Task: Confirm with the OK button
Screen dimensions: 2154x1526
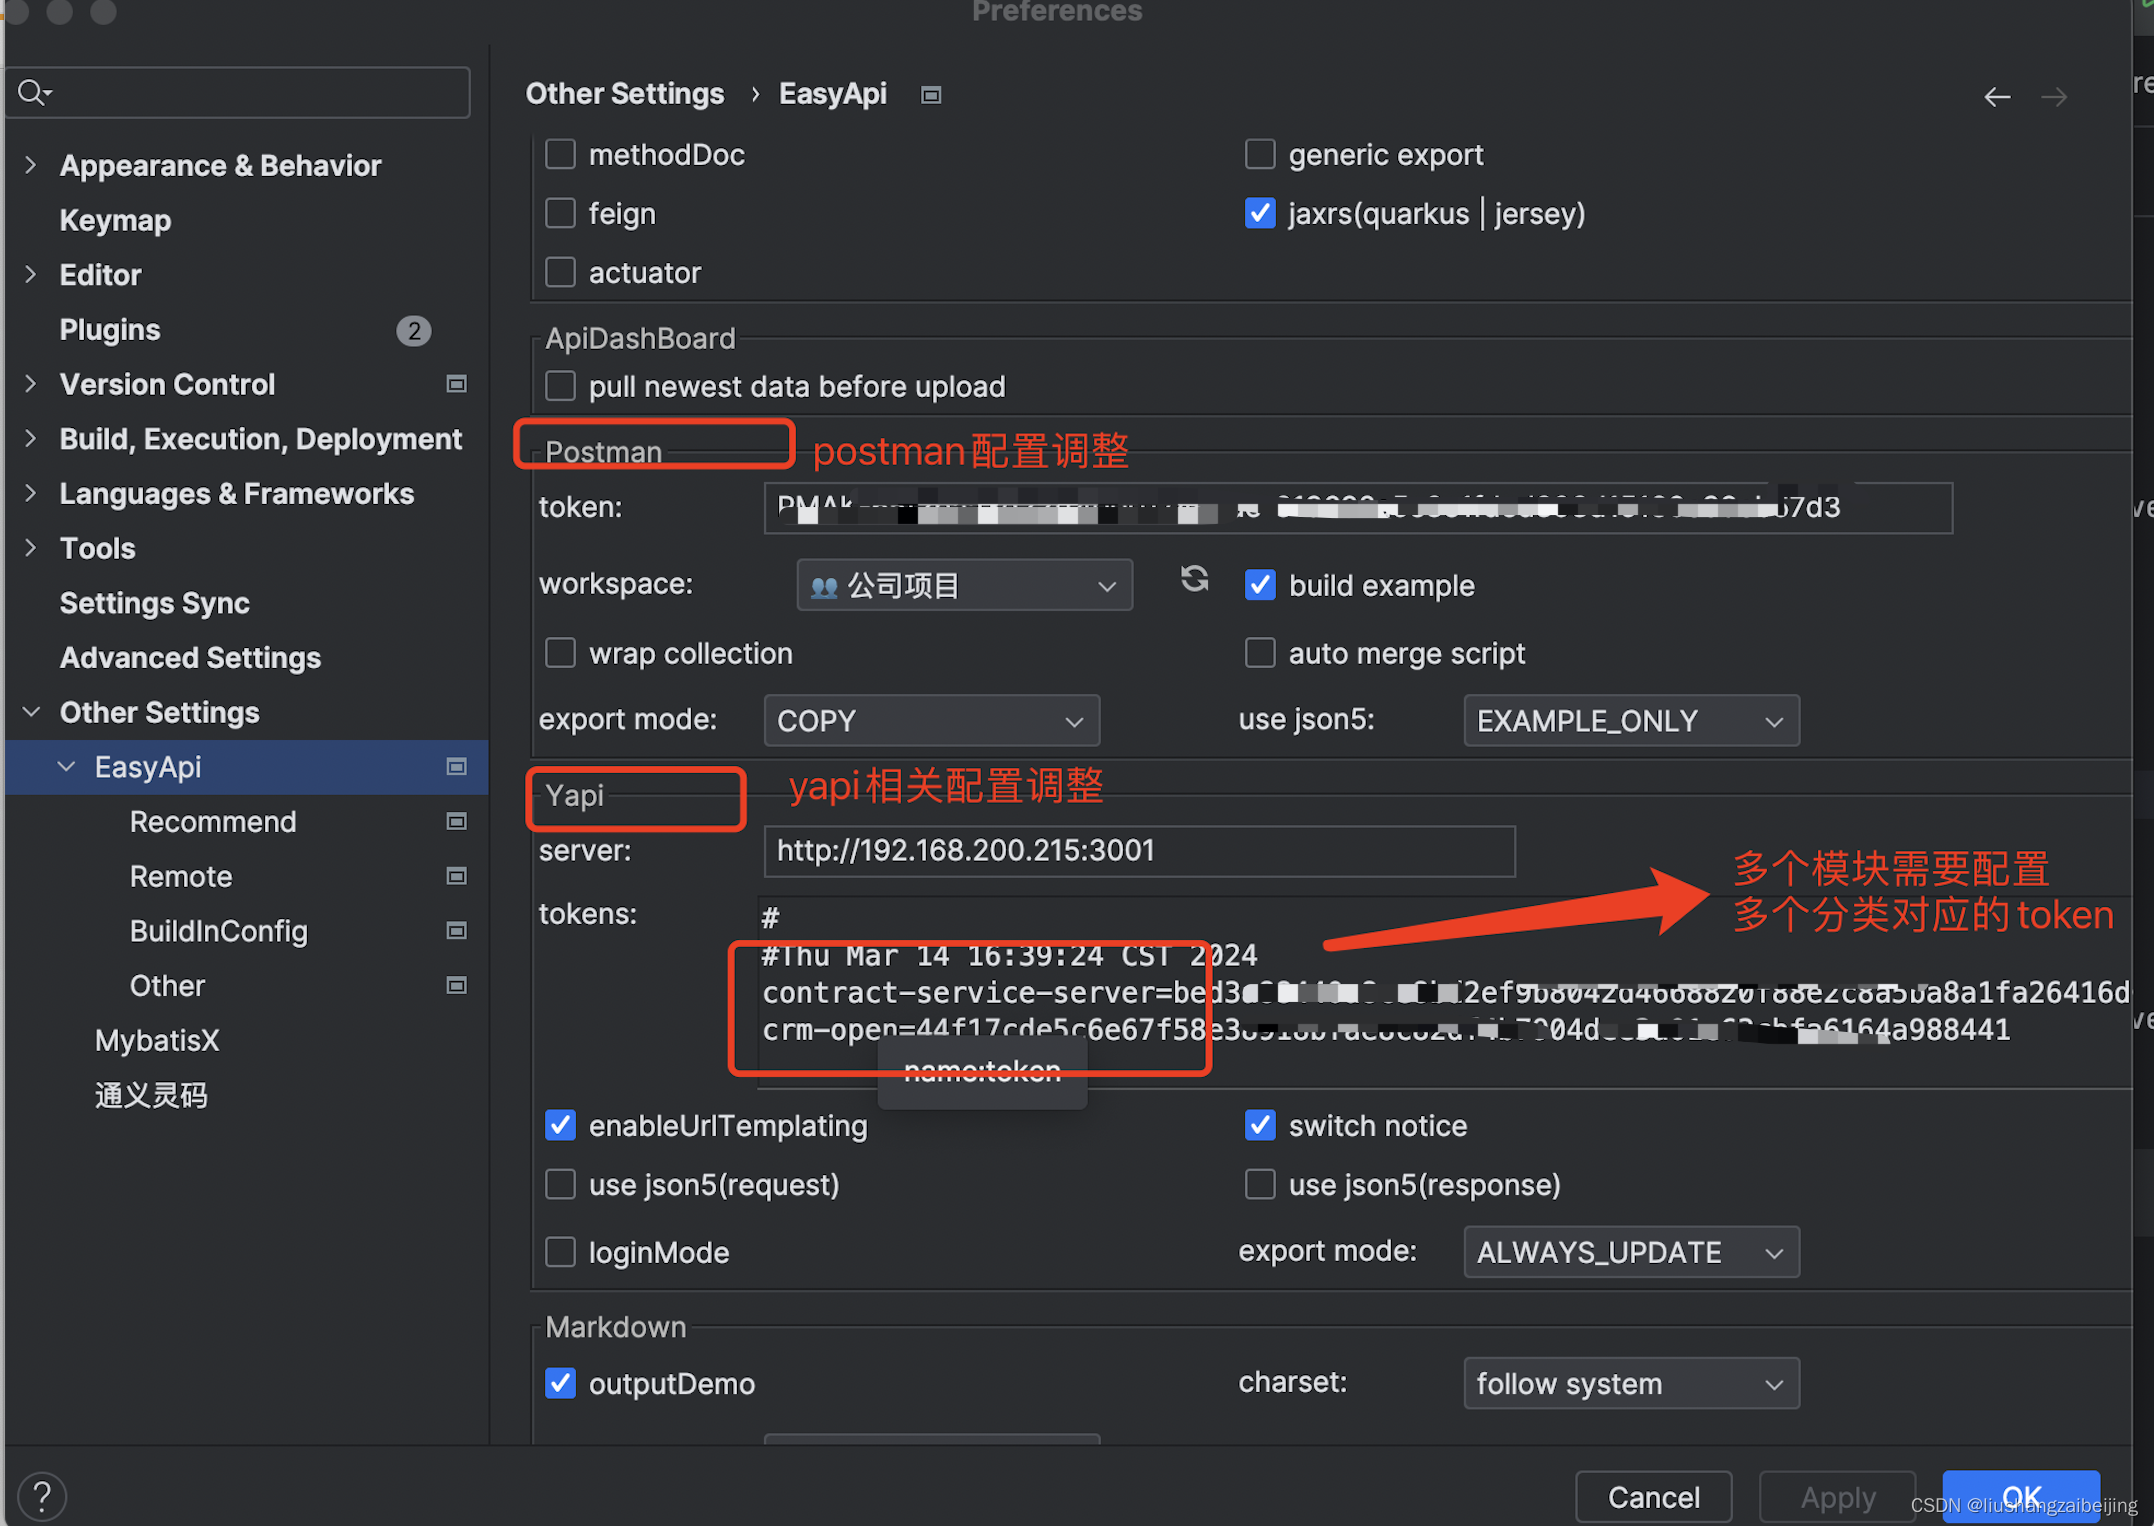Action: [x=2021, y=1497]
